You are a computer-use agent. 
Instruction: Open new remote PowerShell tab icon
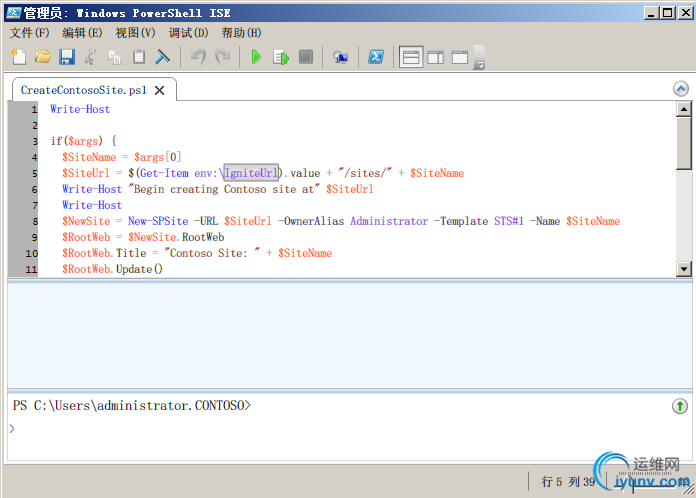click(x=340, y=57)
